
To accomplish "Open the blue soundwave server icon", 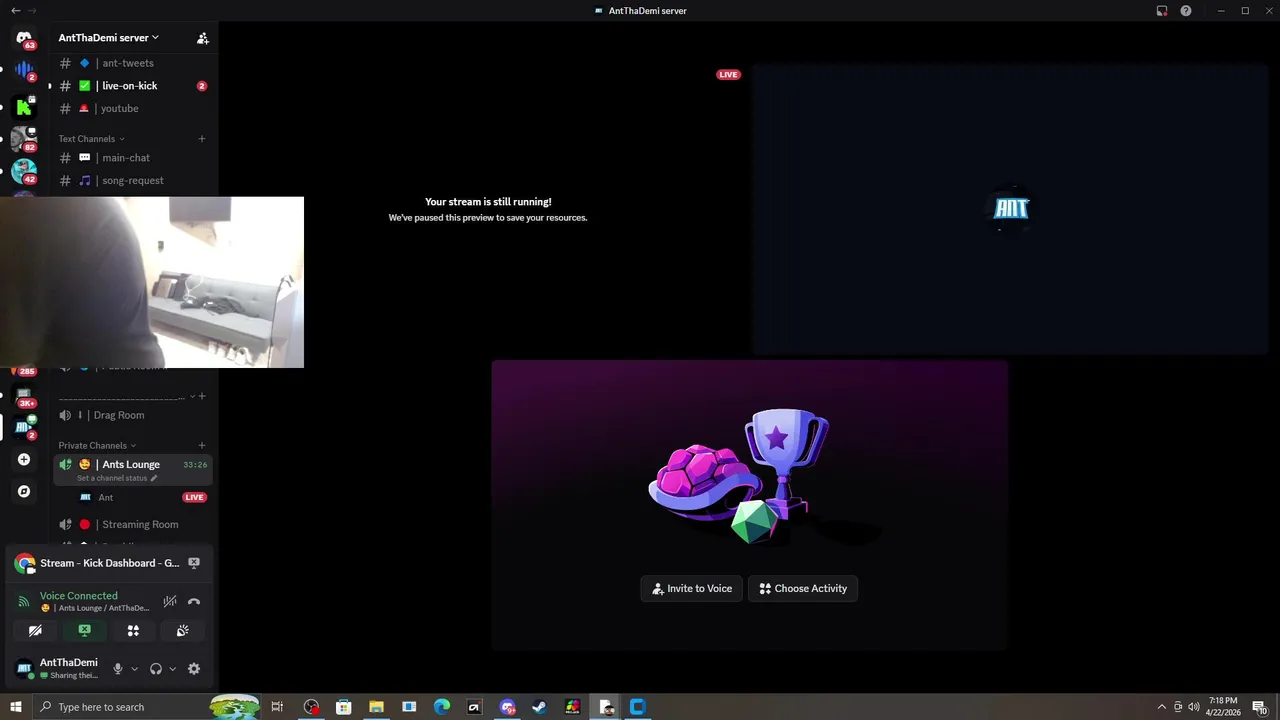I will coord(24,71).
